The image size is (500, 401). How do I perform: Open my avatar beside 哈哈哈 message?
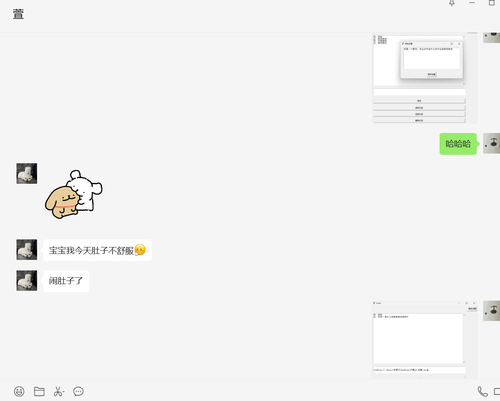[492, 143]
